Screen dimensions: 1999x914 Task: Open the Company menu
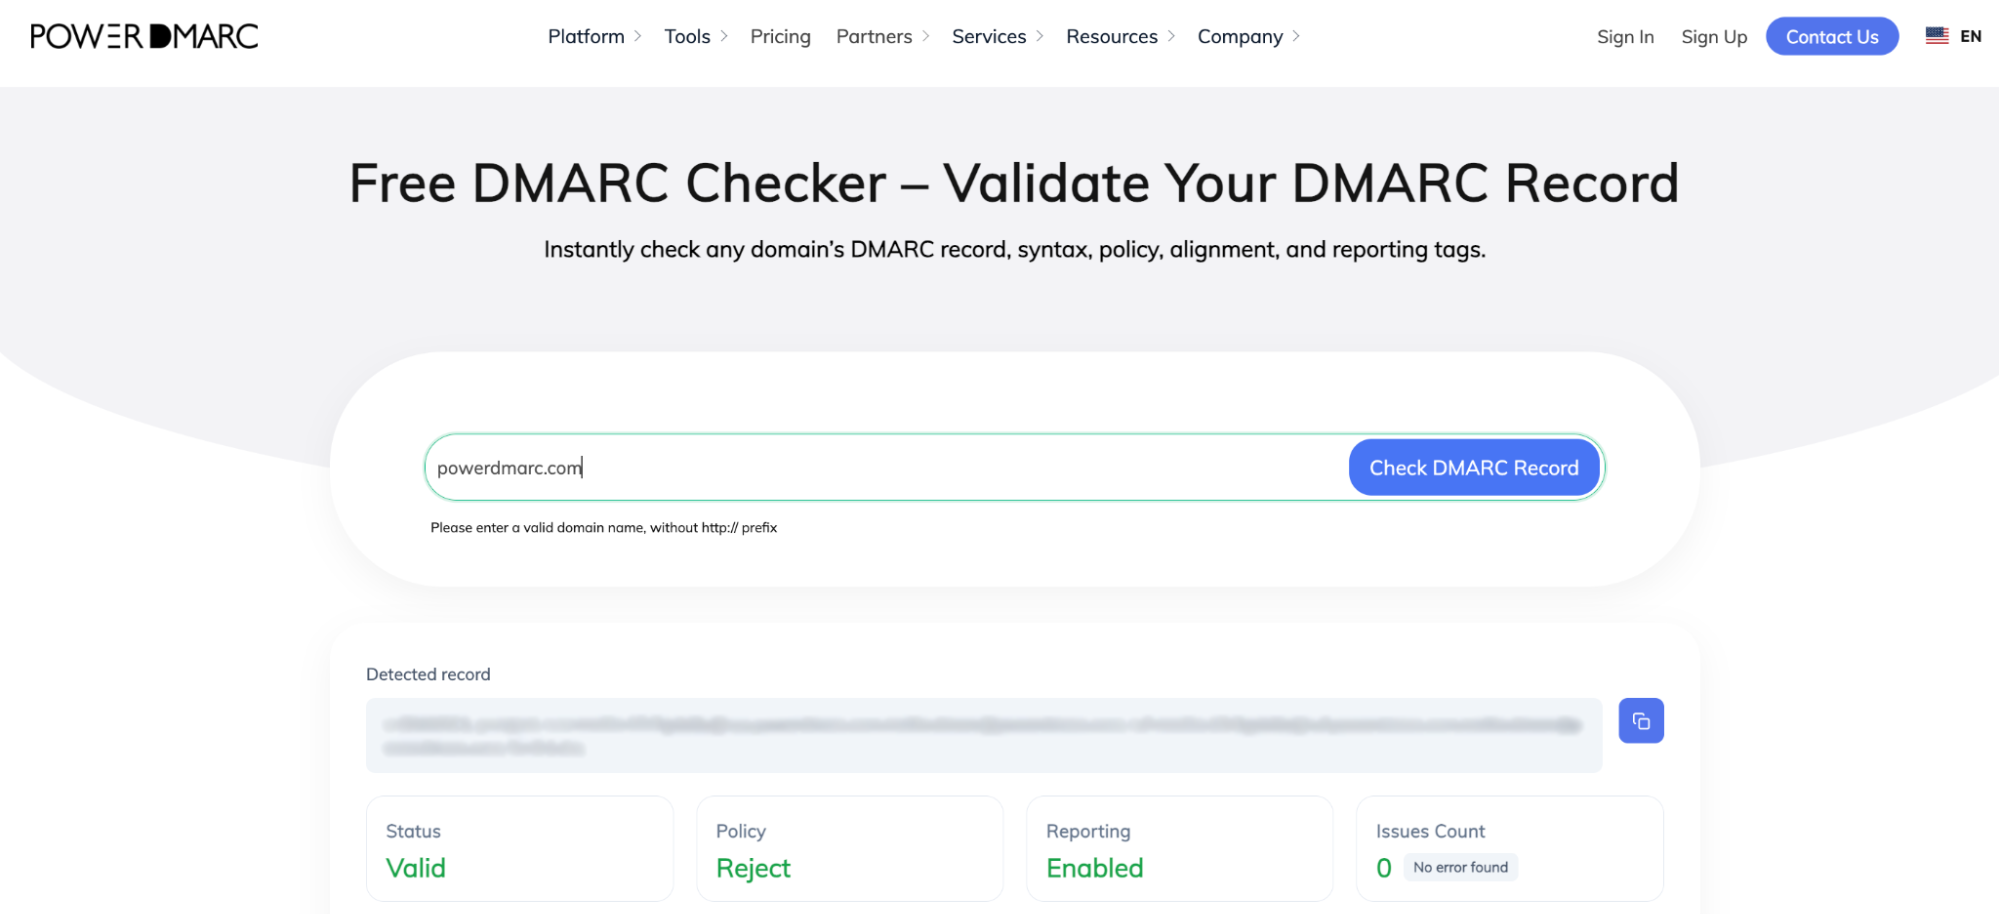(x=1240, y=36)
